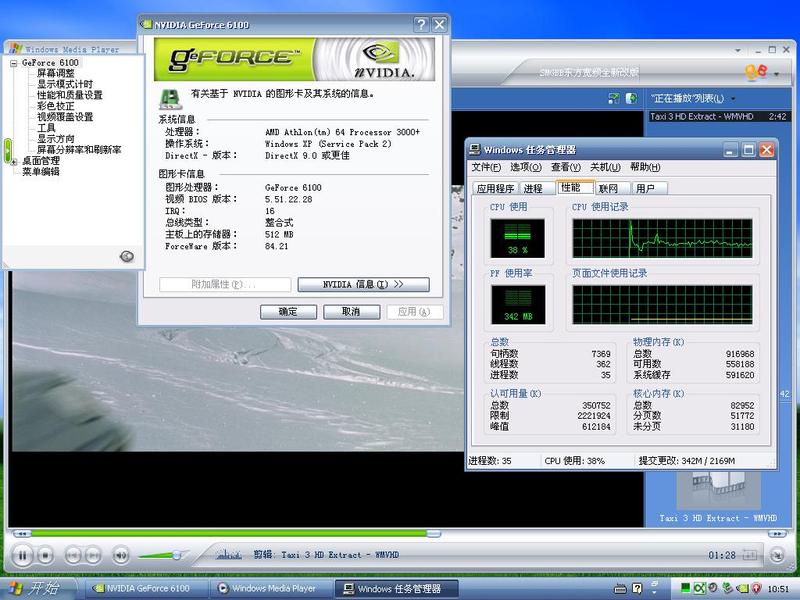The image size is (800, 600).
Task: Select 性能和质量设置 in the tree
Action: tap(69, 95)
